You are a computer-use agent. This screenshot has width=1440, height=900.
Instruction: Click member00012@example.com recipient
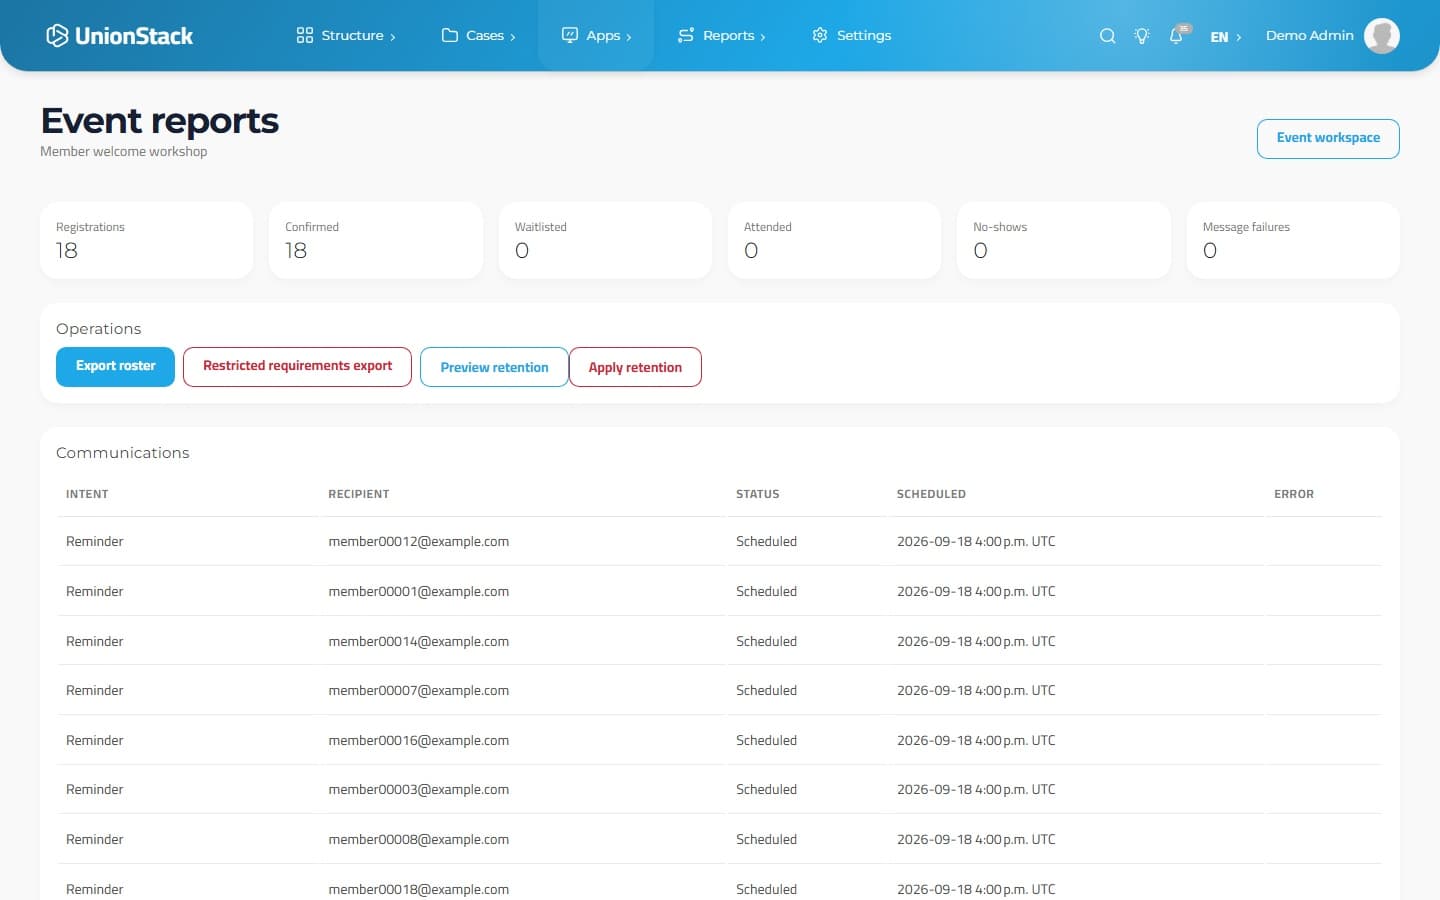coord(418,541)
